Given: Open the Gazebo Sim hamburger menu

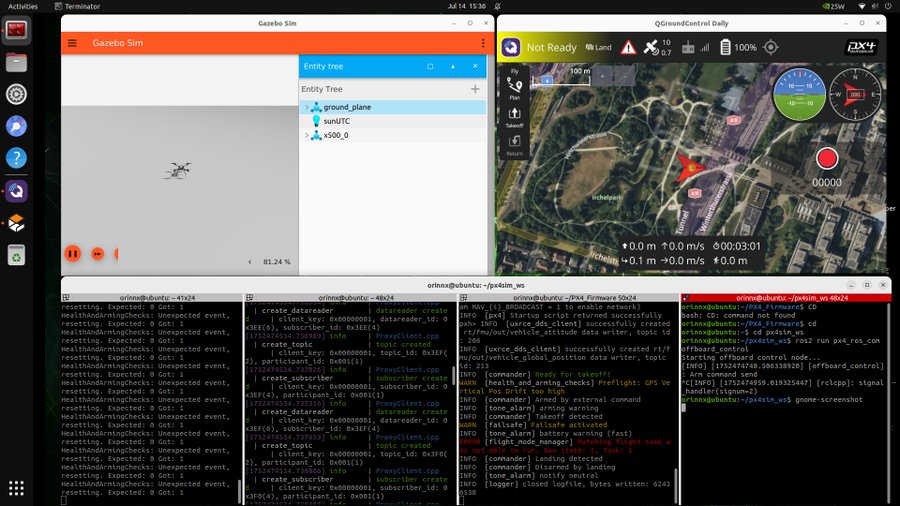Looking at the screenshot, I should click(72, 43).
